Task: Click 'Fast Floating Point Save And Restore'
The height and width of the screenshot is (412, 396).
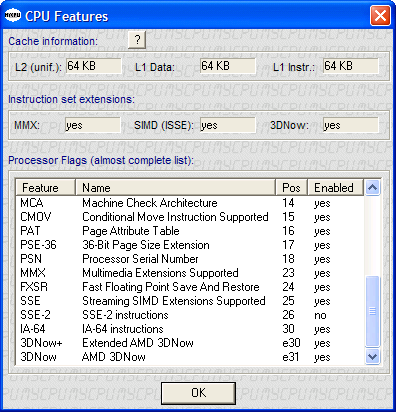Action: [x=171, y=287]
